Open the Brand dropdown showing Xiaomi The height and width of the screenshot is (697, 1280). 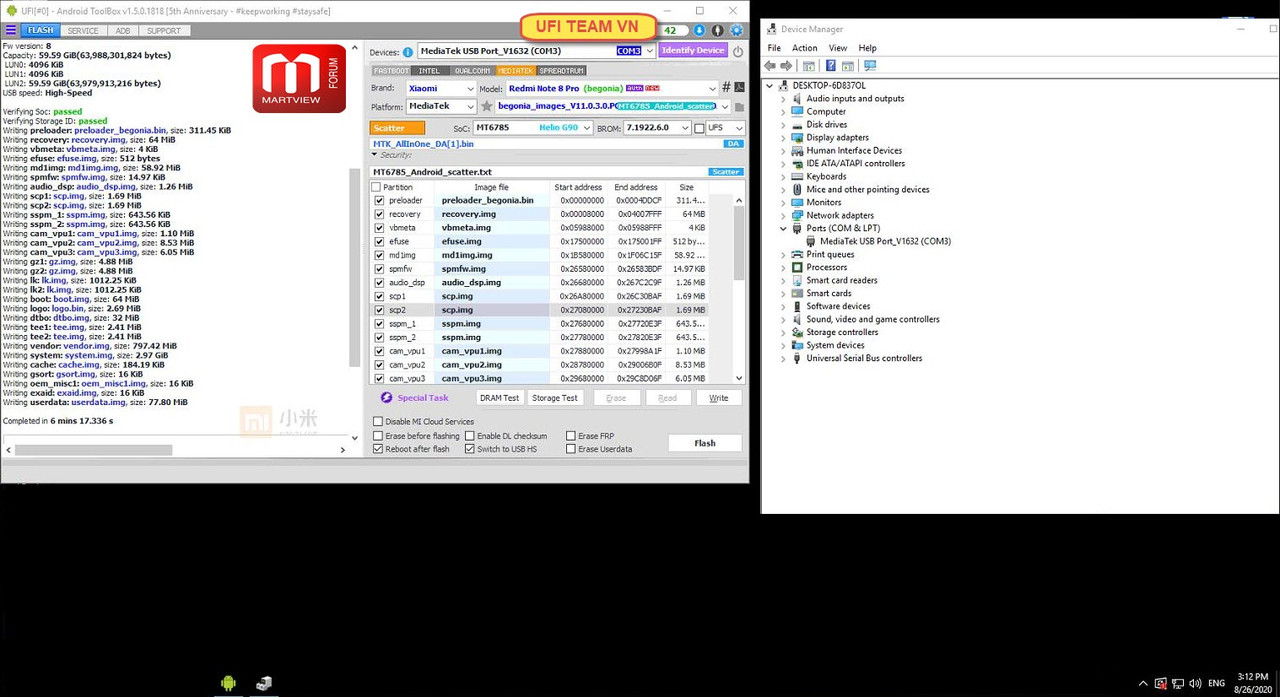click(x=469, y=88)
